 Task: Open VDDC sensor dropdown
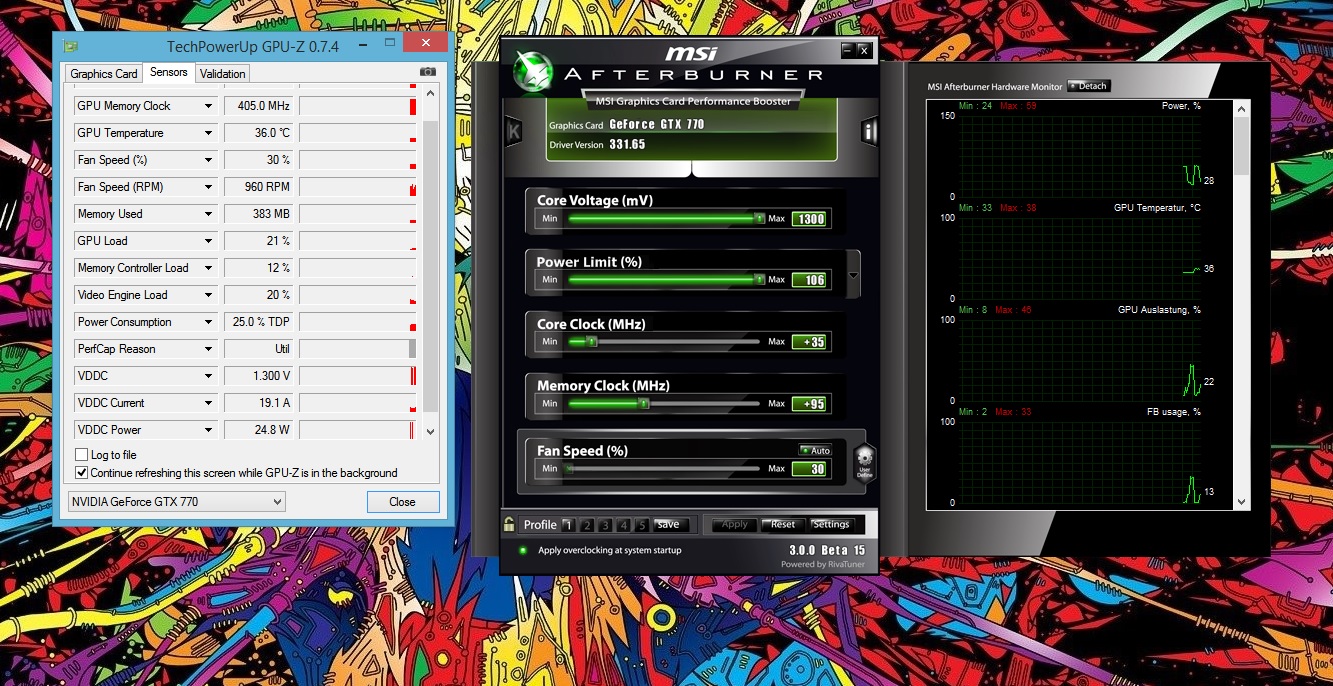[209, 376]
